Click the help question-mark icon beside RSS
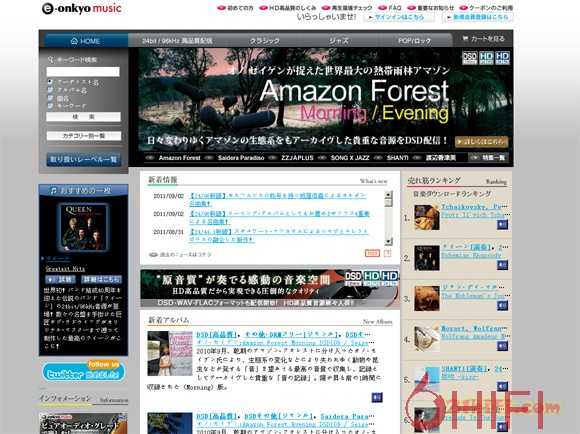Screen dimensions: 580x434 tap(387, 253)
